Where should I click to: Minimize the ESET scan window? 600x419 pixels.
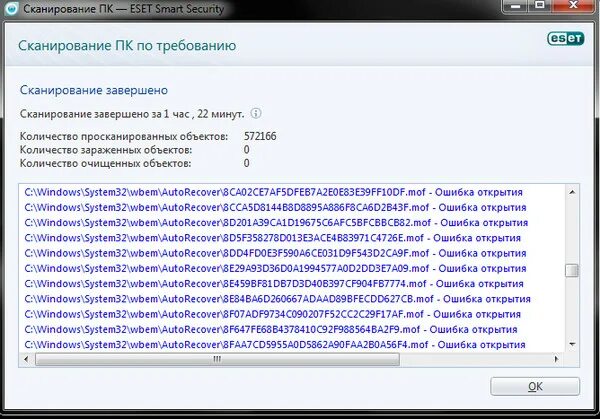(x=515, y=6)
